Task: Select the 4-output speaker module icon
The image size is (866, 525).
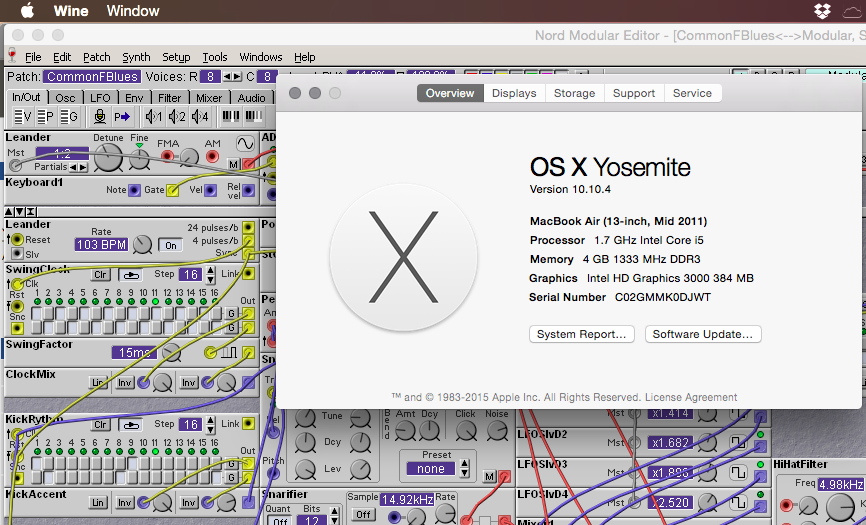Action: (200, 116)
